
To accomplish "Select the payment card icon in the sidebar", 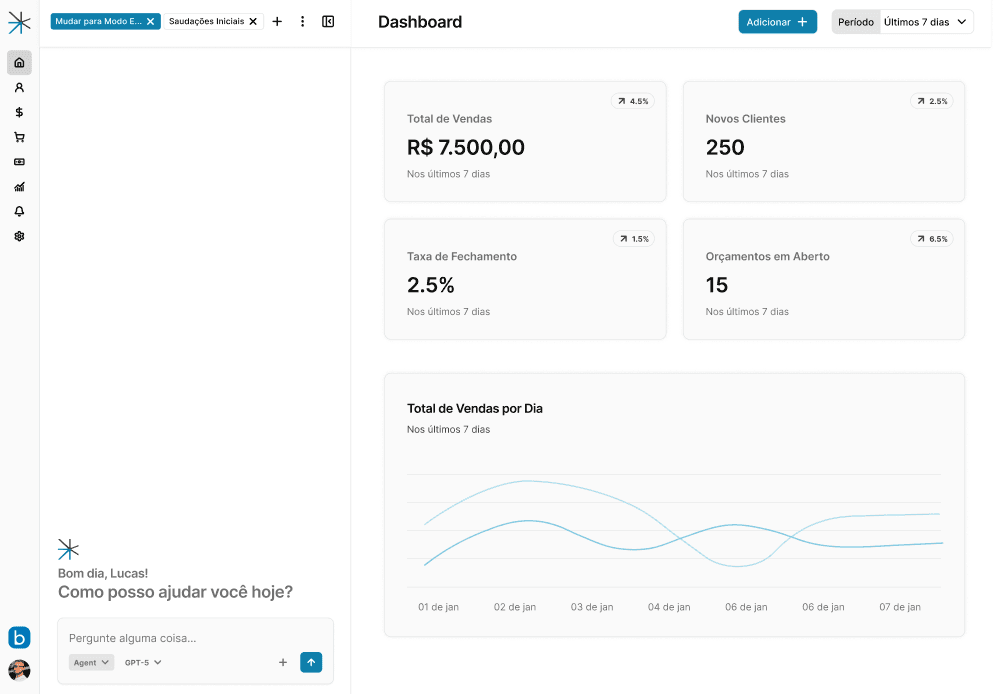I will (x=19, y=161).
